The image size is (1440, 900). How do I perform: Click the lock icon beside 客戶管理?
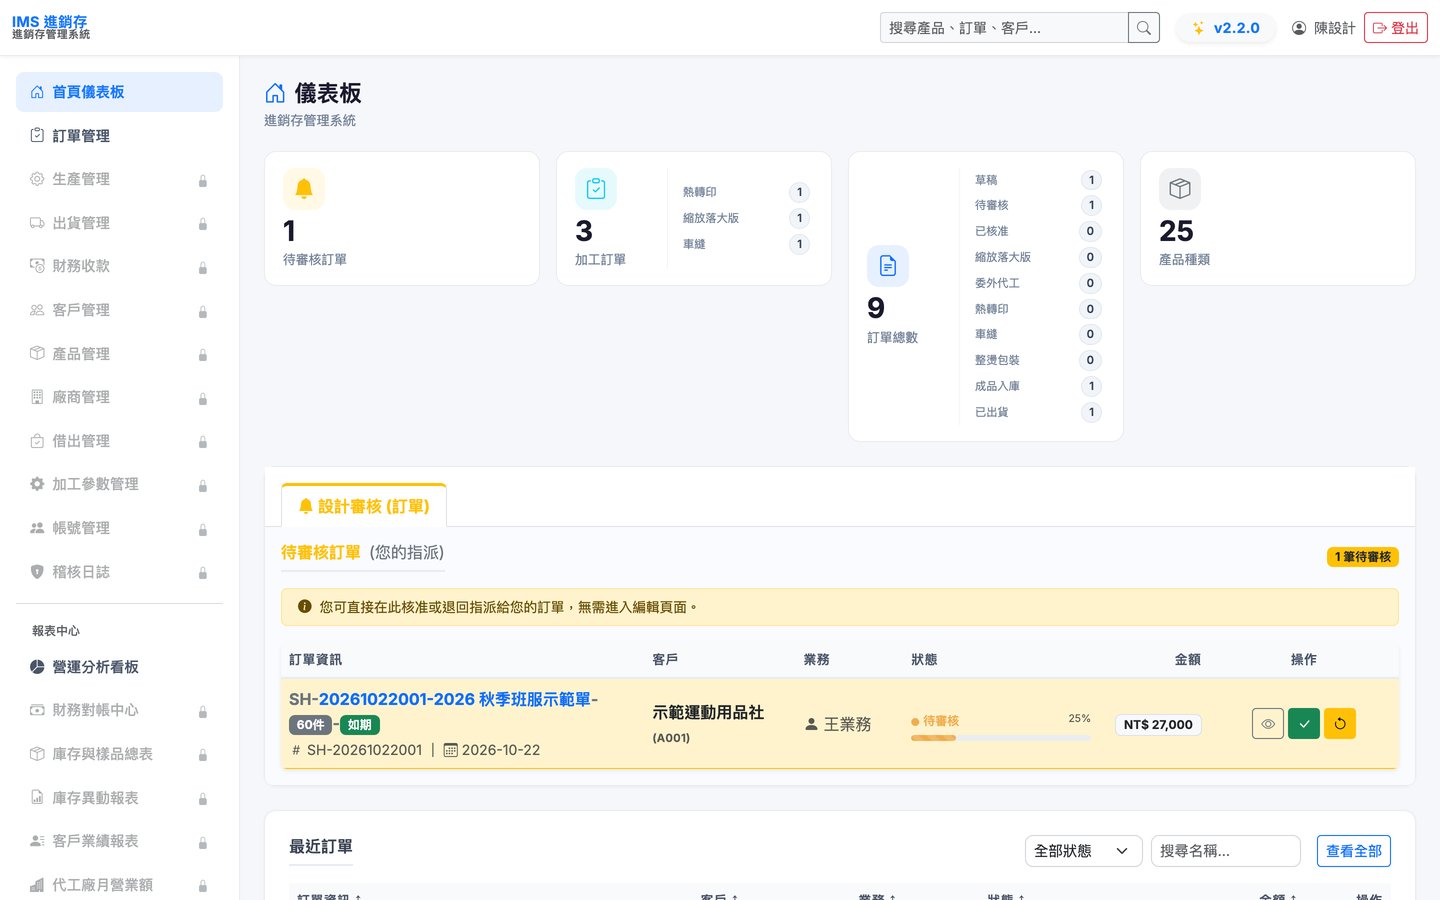[x=203, y=312]
